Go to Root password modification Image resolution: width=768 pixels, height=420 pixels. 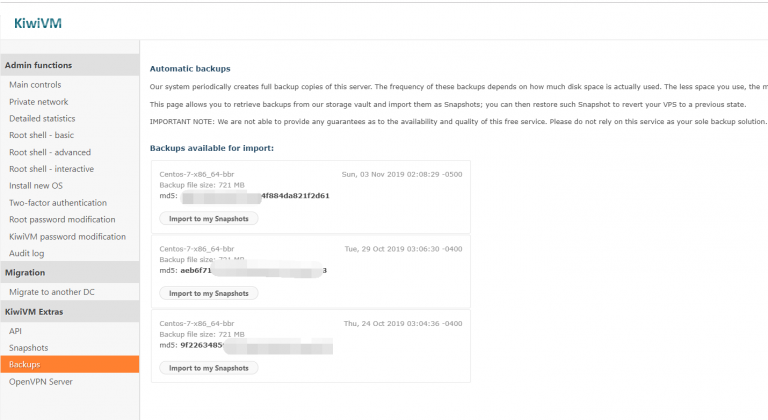coord(62,220)
